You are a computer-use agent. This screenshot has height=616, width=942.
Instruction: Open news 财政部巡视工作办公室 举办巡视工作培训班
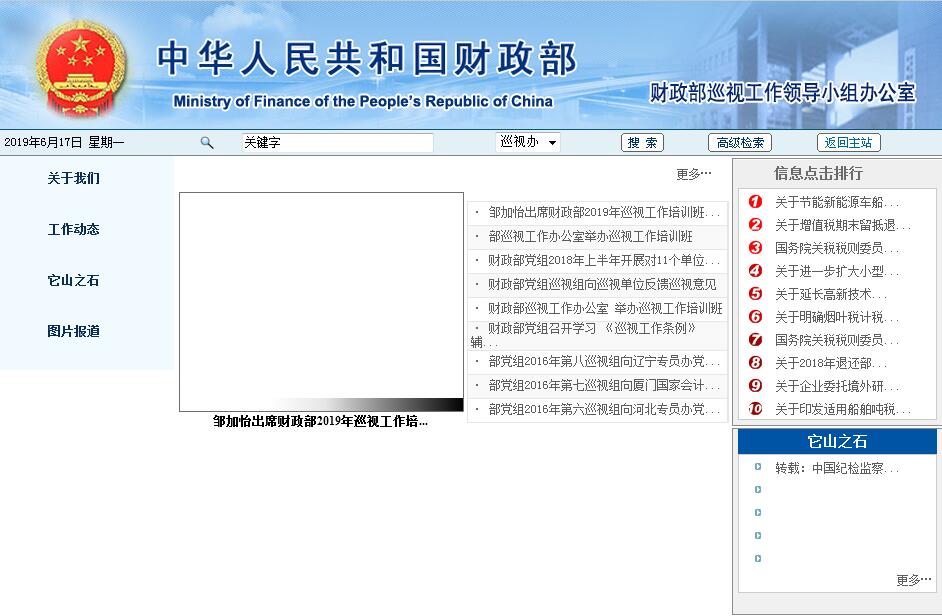pyautogui.click(x=605, y=308)
